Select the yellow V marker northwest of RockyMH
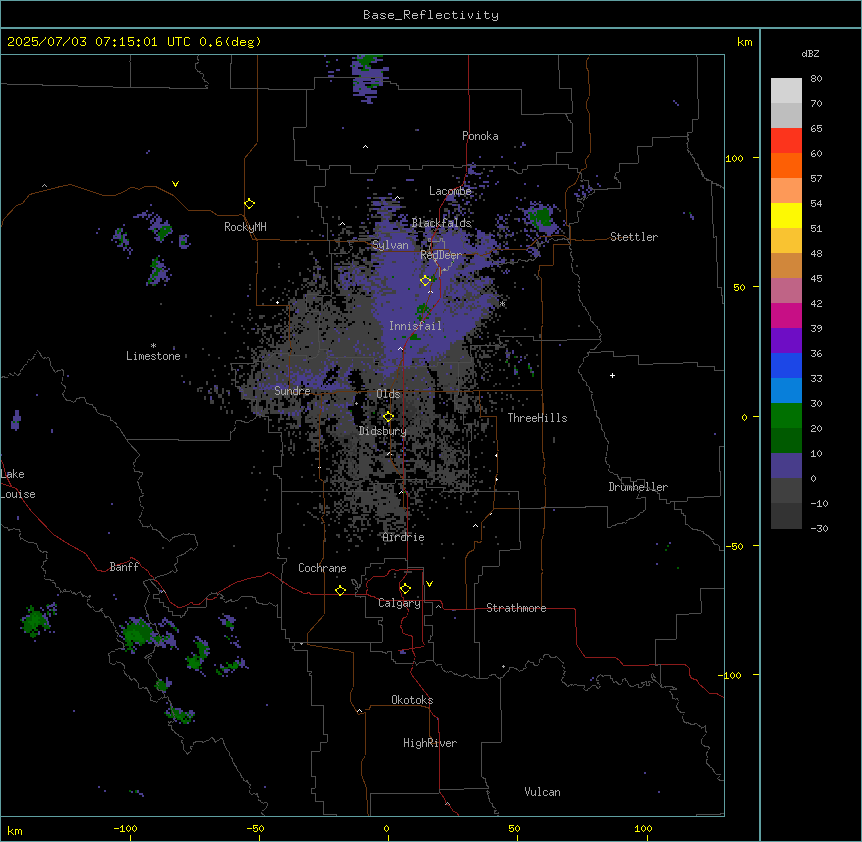 coord(175,184)
